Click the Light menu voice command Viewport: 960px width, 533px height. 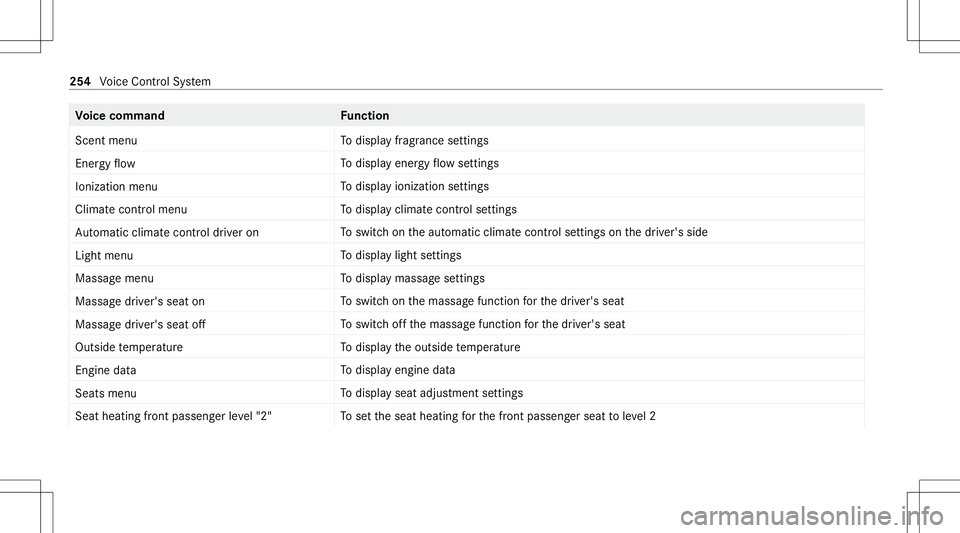[x=103, y=255]
